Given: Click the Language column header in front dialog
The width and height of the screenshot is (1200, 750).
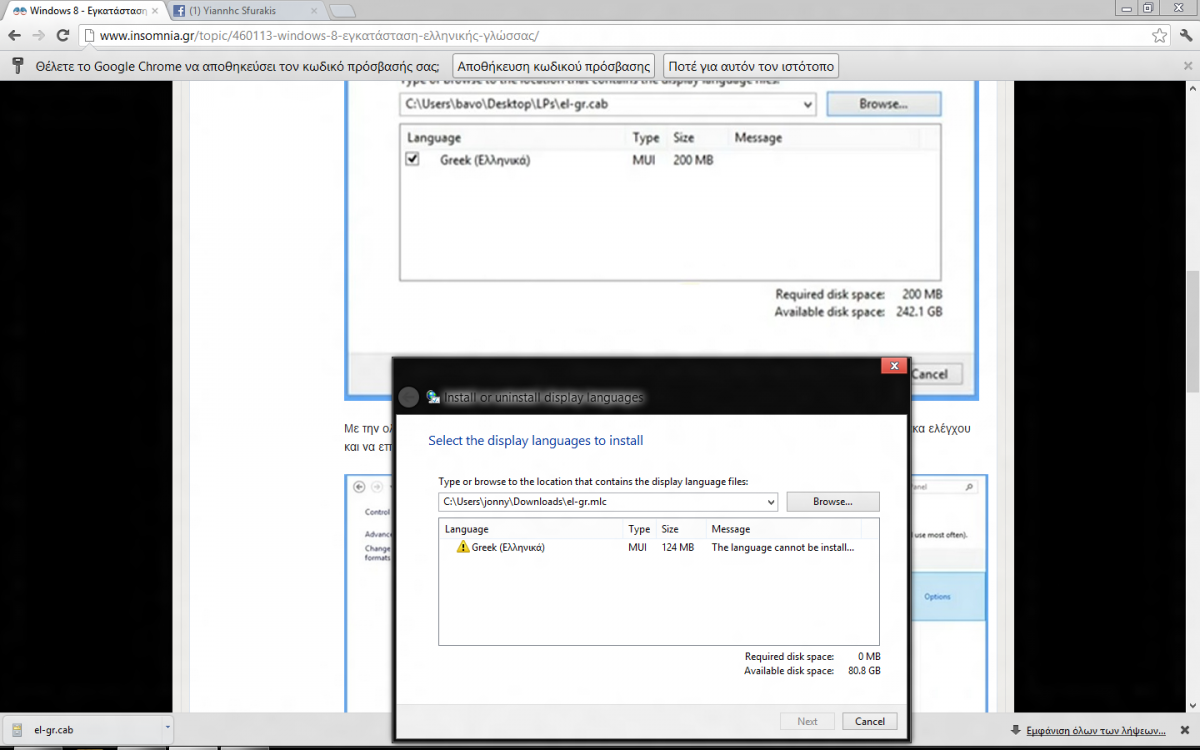Looking at the screenshot, I should (467, 529).
